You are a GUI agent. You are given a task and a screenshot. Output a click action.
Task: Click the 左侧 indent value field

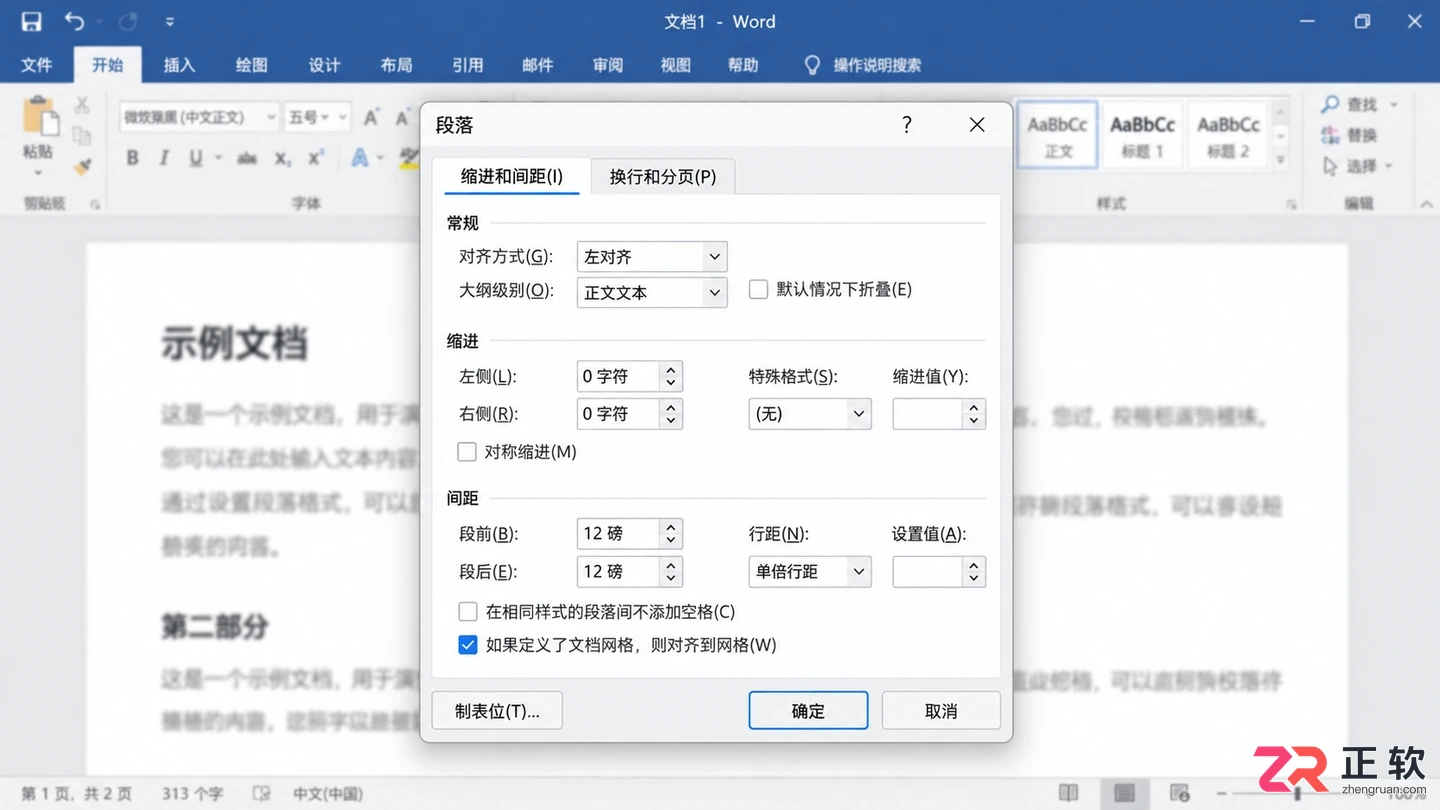(618, 377)
